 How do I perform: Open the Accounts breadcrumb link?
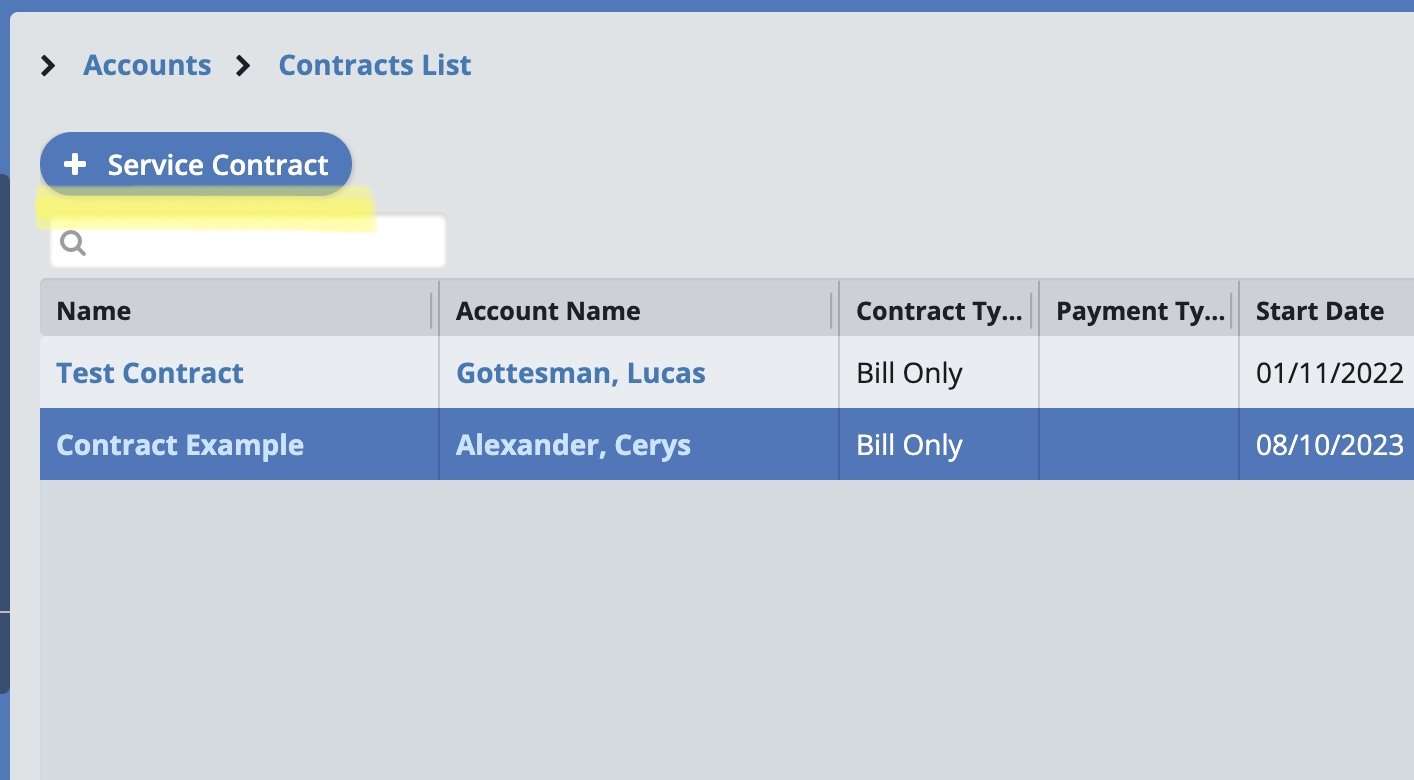[147, 66]
